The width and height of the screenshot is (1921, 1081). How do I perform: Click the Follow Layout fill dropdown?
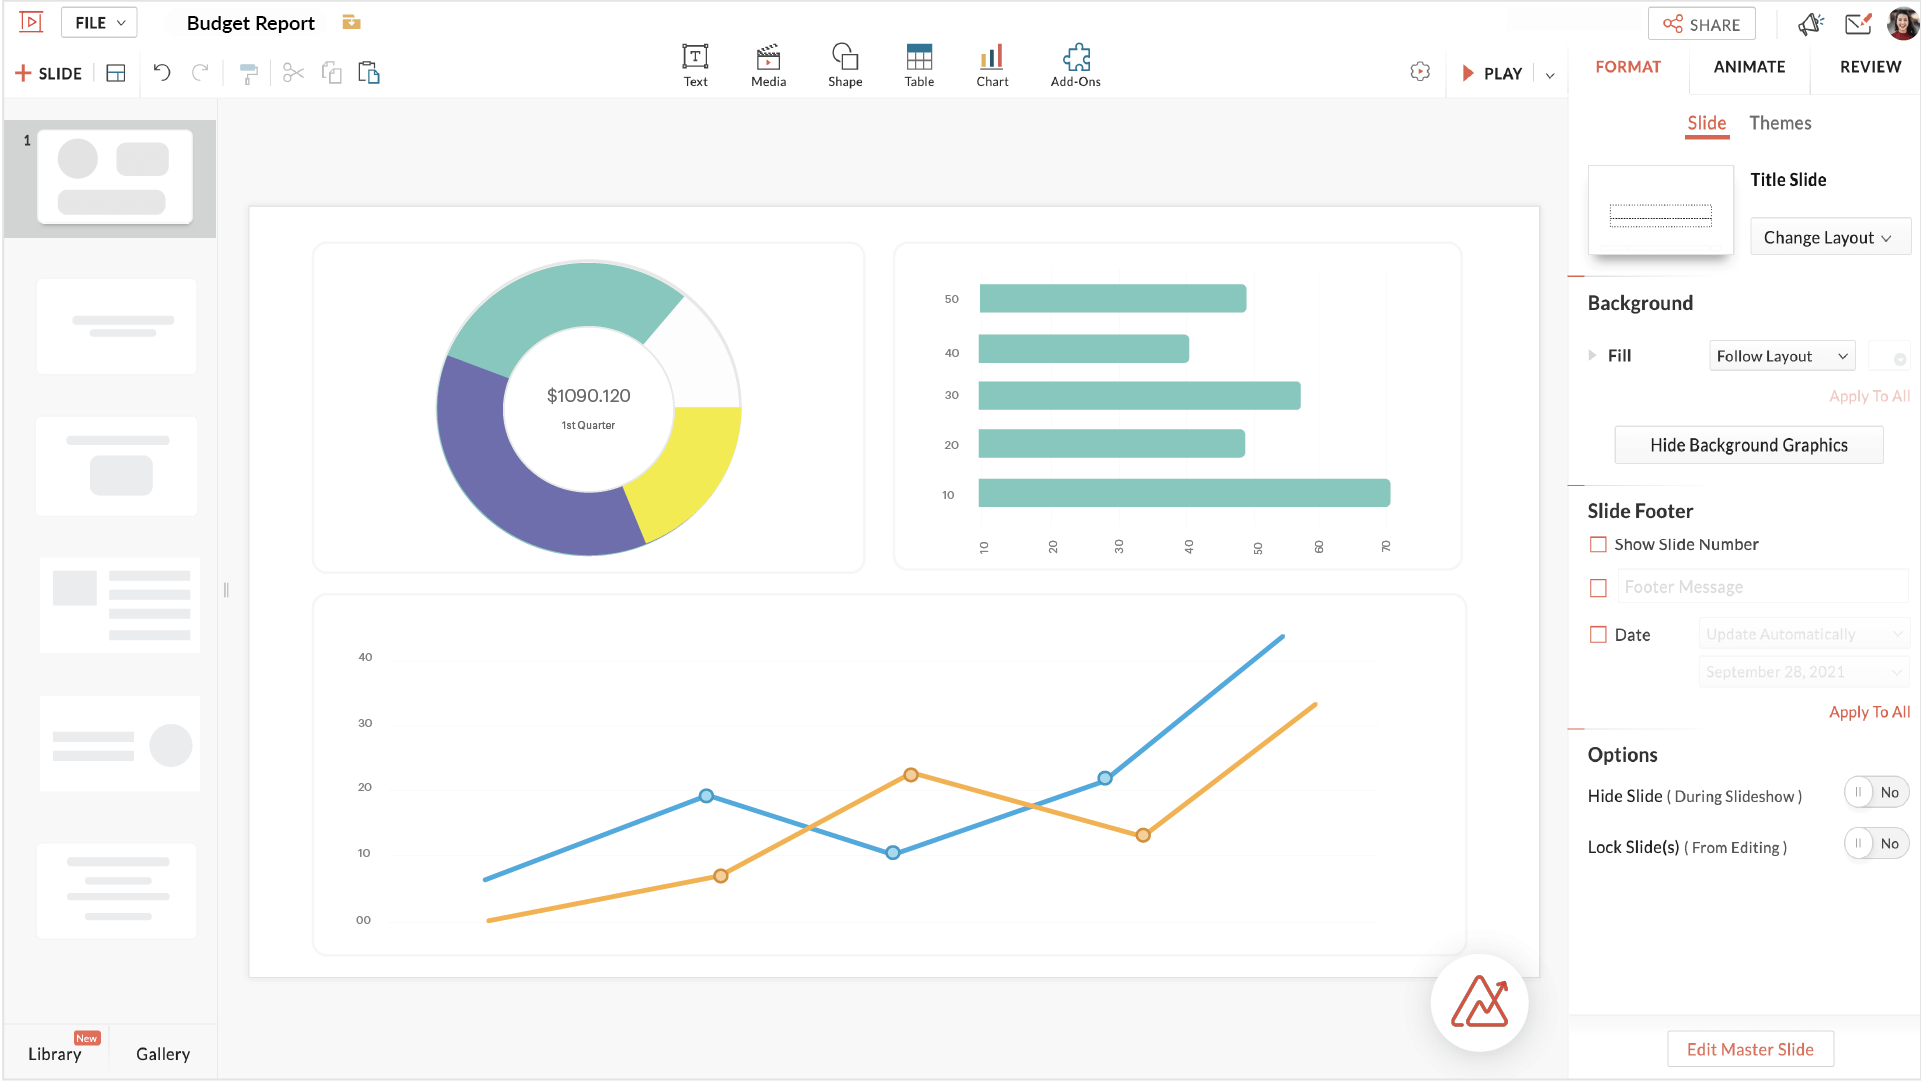(1779, 355)
